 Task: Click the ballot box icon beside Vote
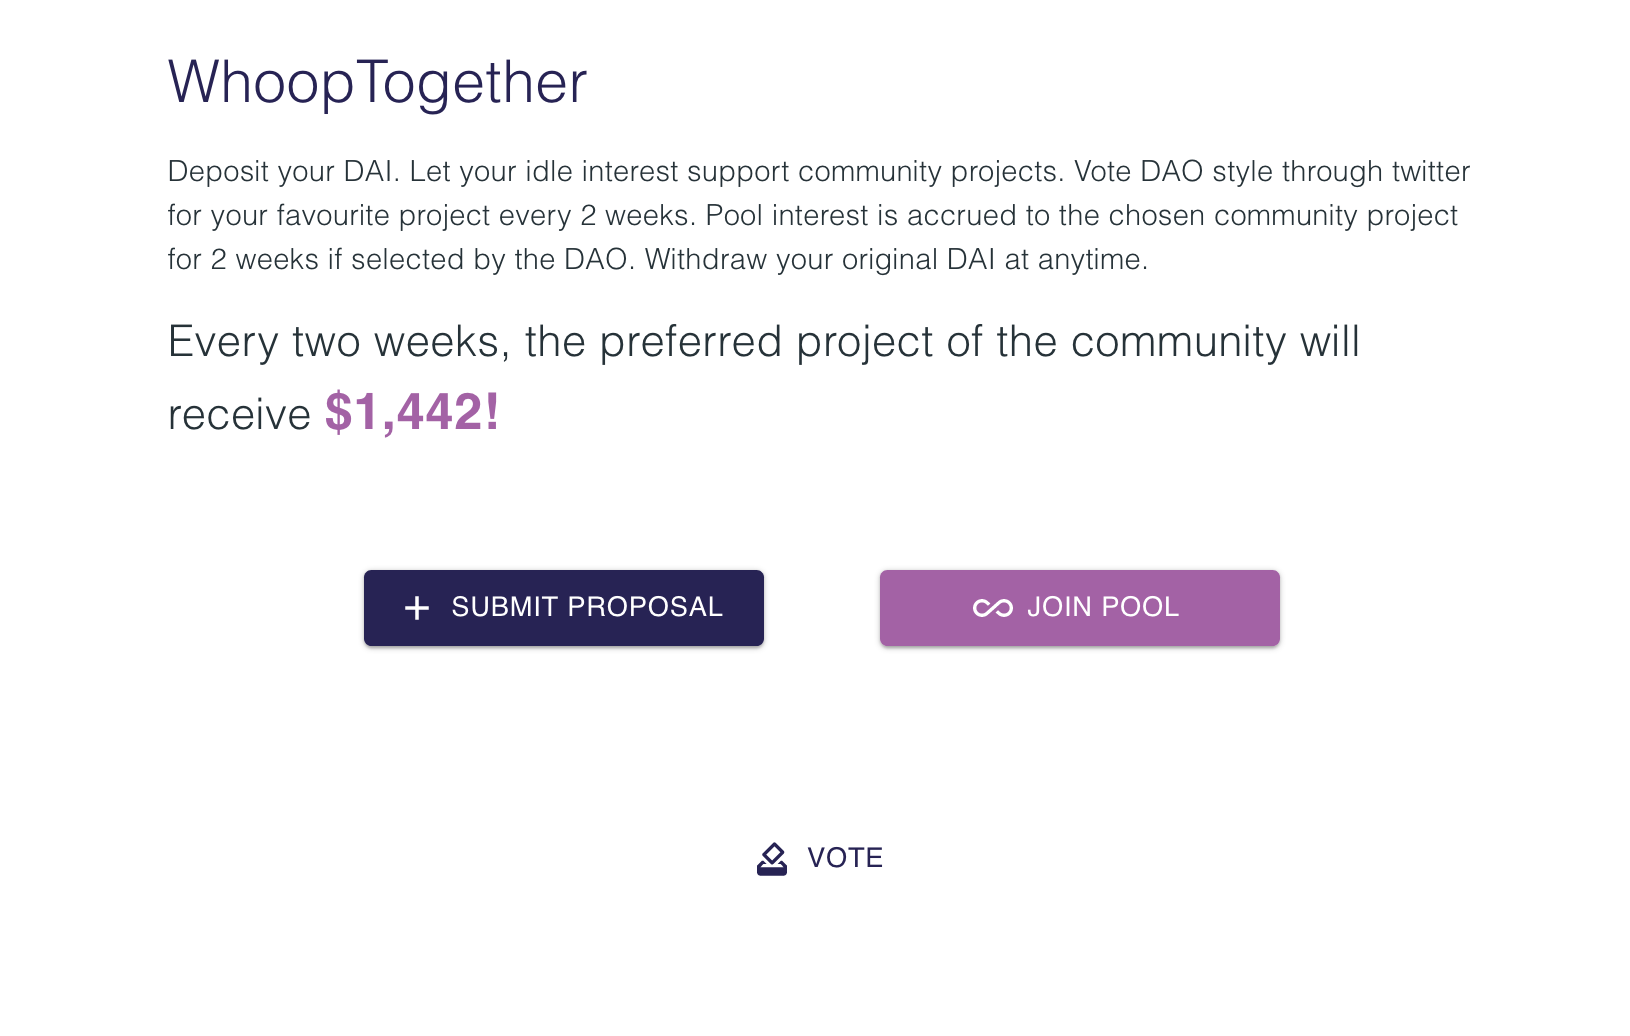(772, 858)
